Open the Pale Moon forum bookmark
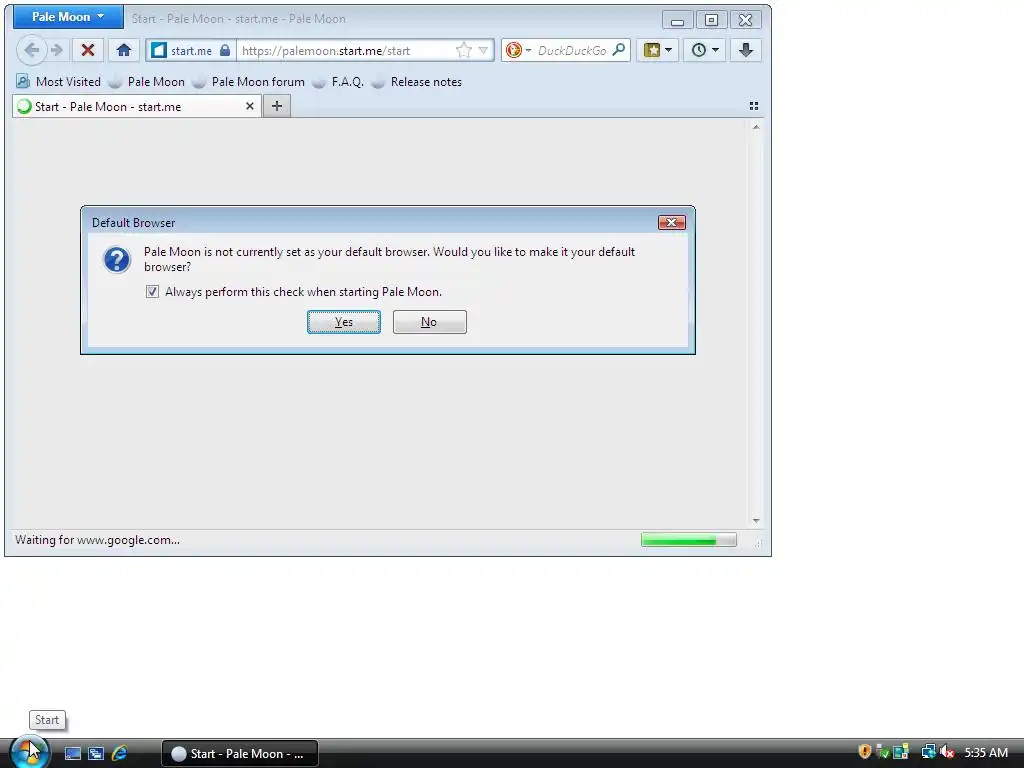 pyautogui.click(x=249, y=82)
